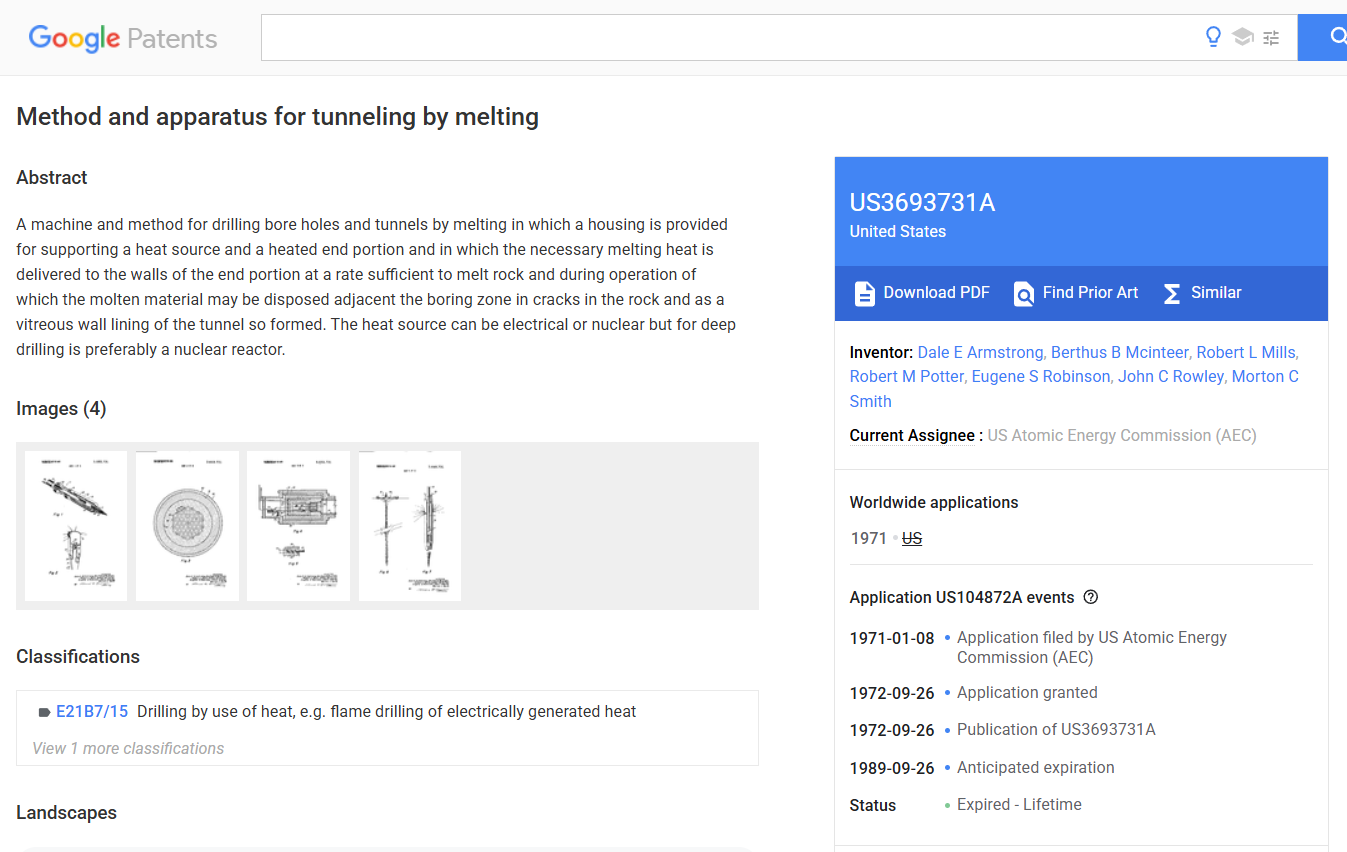The width and height of the screenshot is (1347, 852).
Task: Click the Current Assignee label
Action: tap(912, 435)
